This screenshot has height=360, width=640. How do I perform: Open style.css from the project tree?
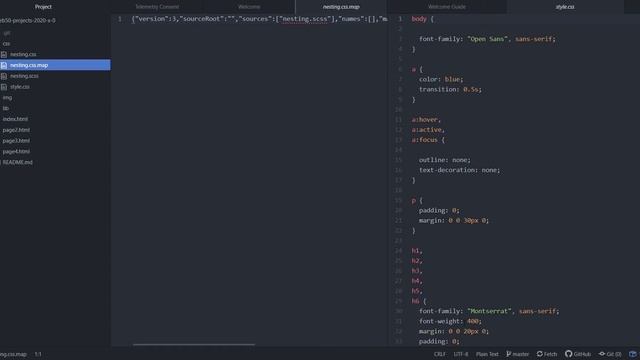tap(20, 87)
